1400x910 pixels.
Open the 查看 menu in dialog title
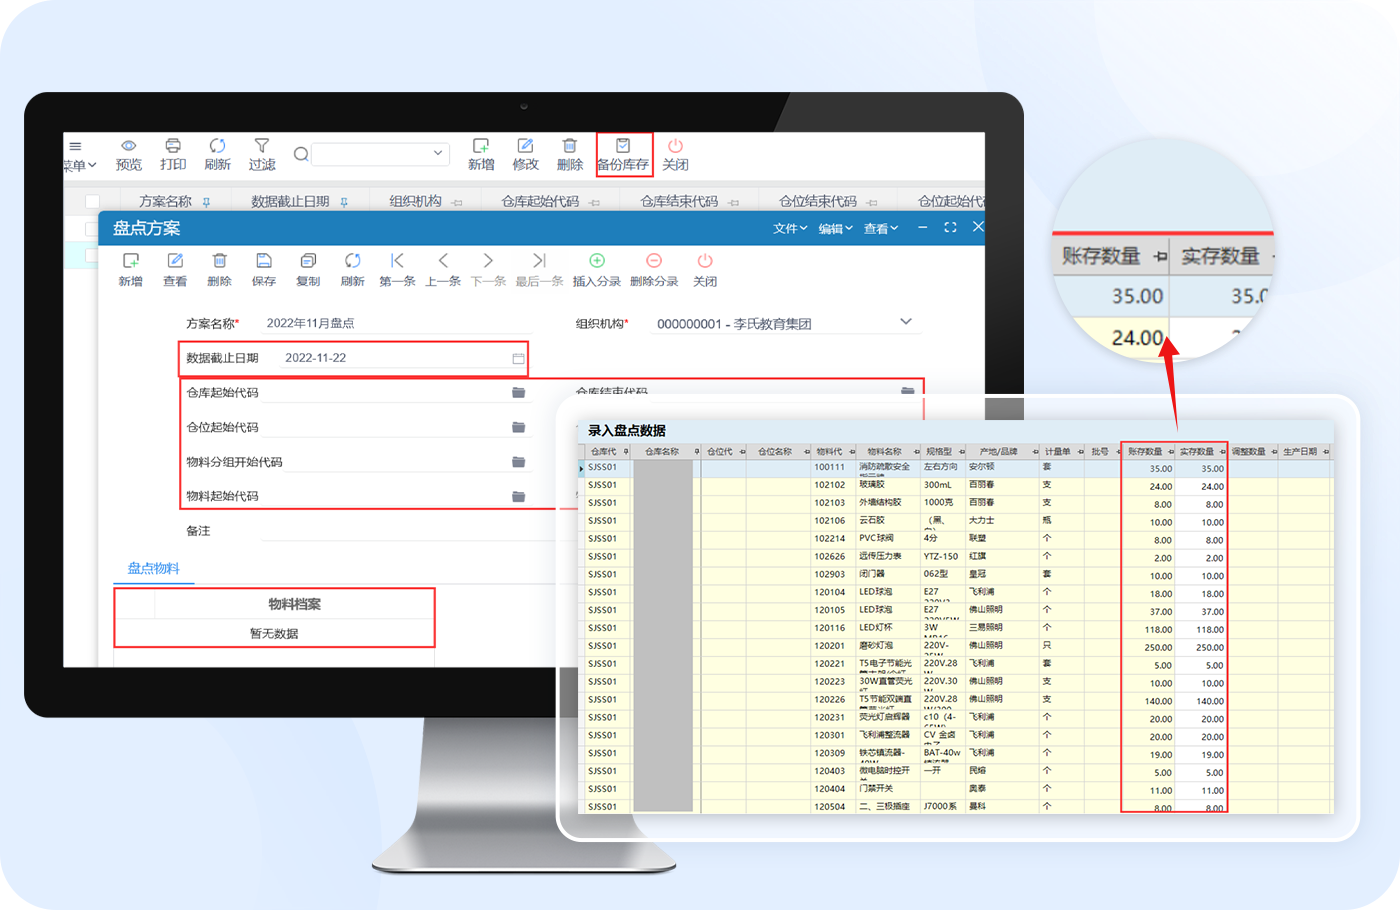(881, 229)
